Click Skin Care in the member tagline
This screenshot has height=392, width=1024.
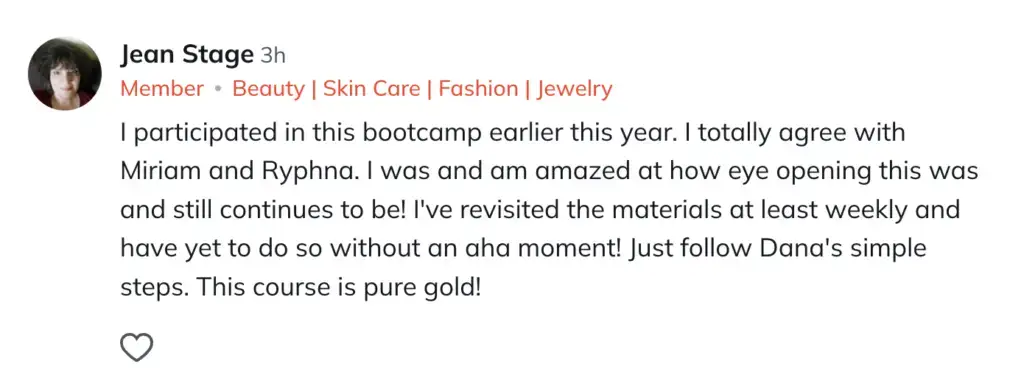372,89
